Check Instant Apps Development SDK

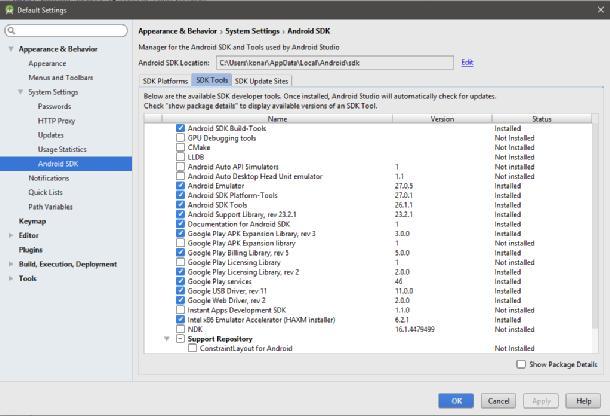[180, 310]
